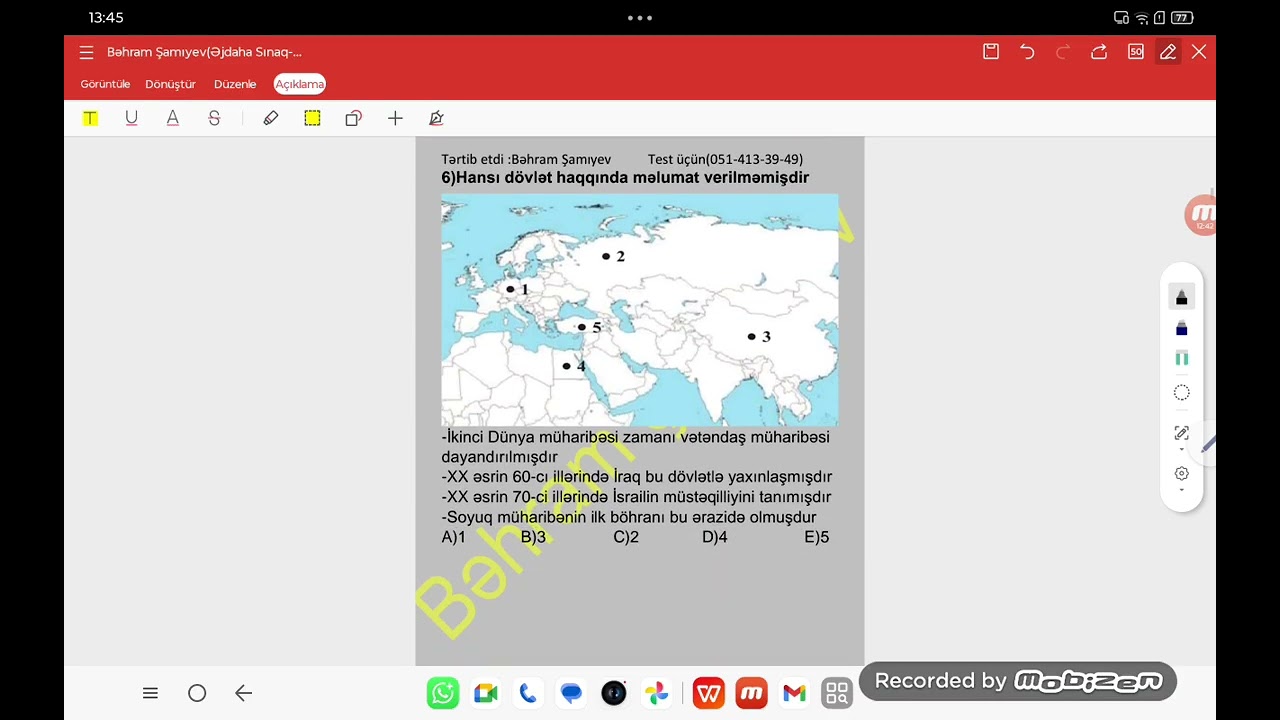1280x720 pixels.
Task: Open Google Photos from the taskbar
Action: 656,693
